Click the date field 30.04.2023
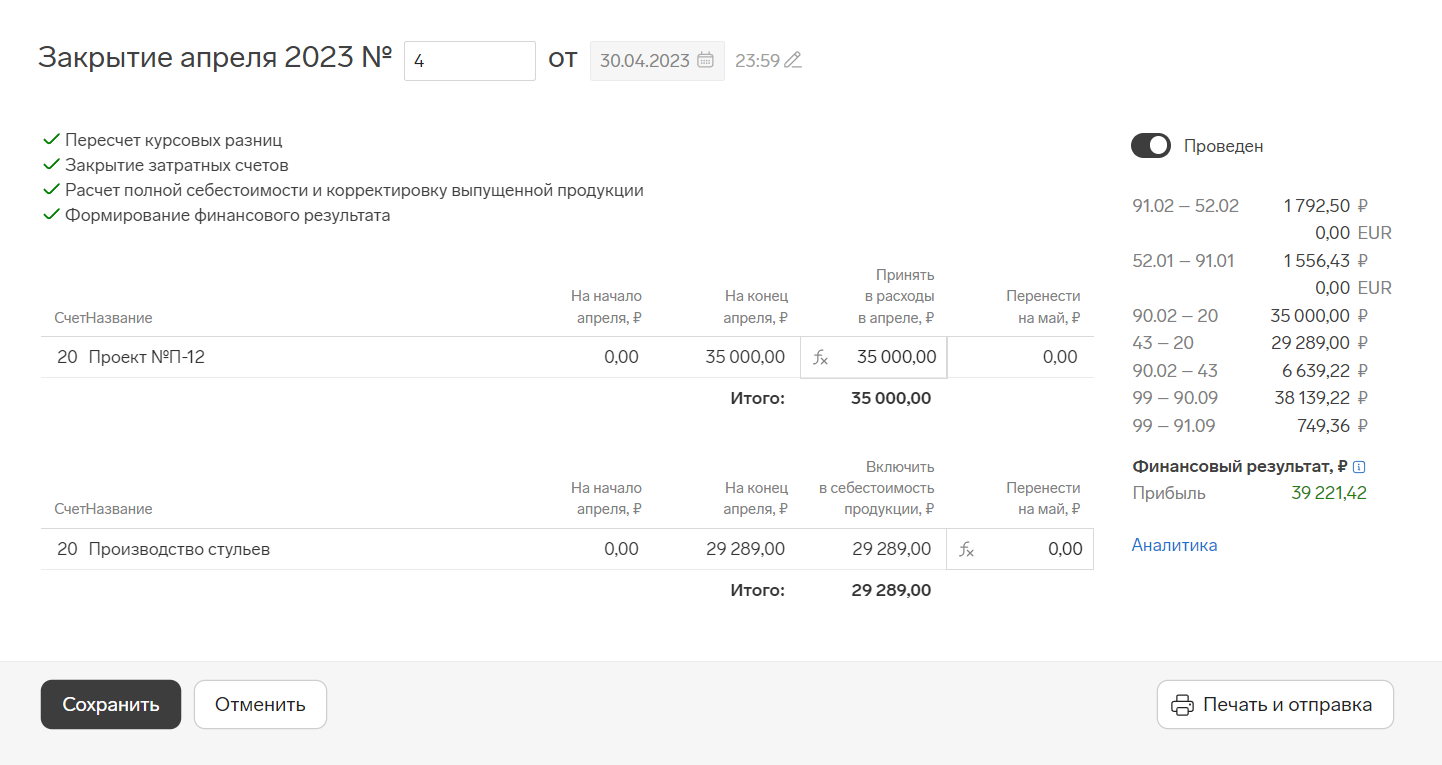1442x765 pixels. click(x=657, y=61)
